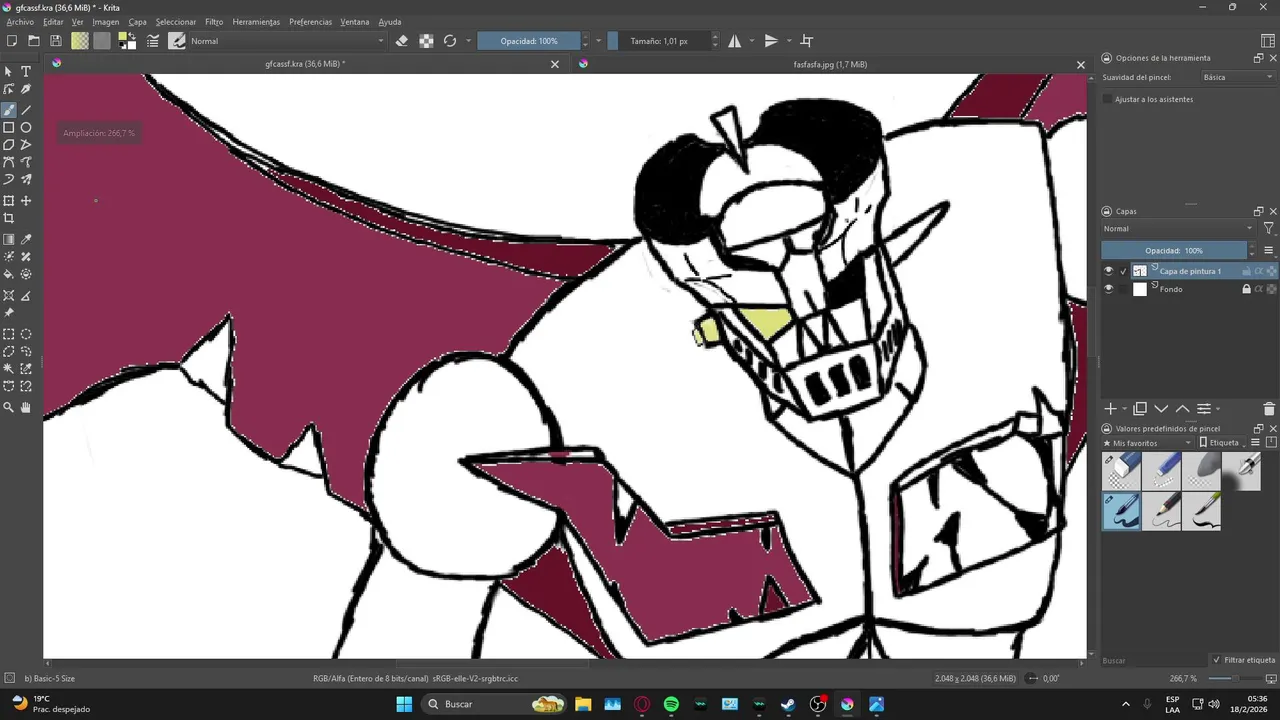Open the Etiqueta tag dropdown

1222,442
